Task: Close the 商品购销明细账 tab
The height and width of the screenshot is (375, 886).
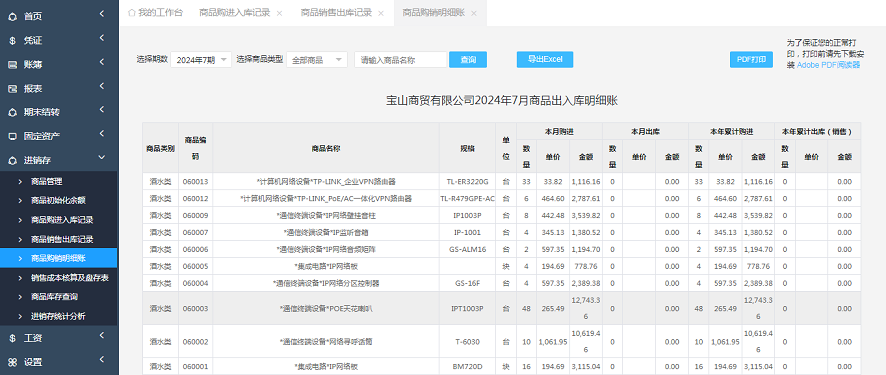Action: [x=474, y=13]
